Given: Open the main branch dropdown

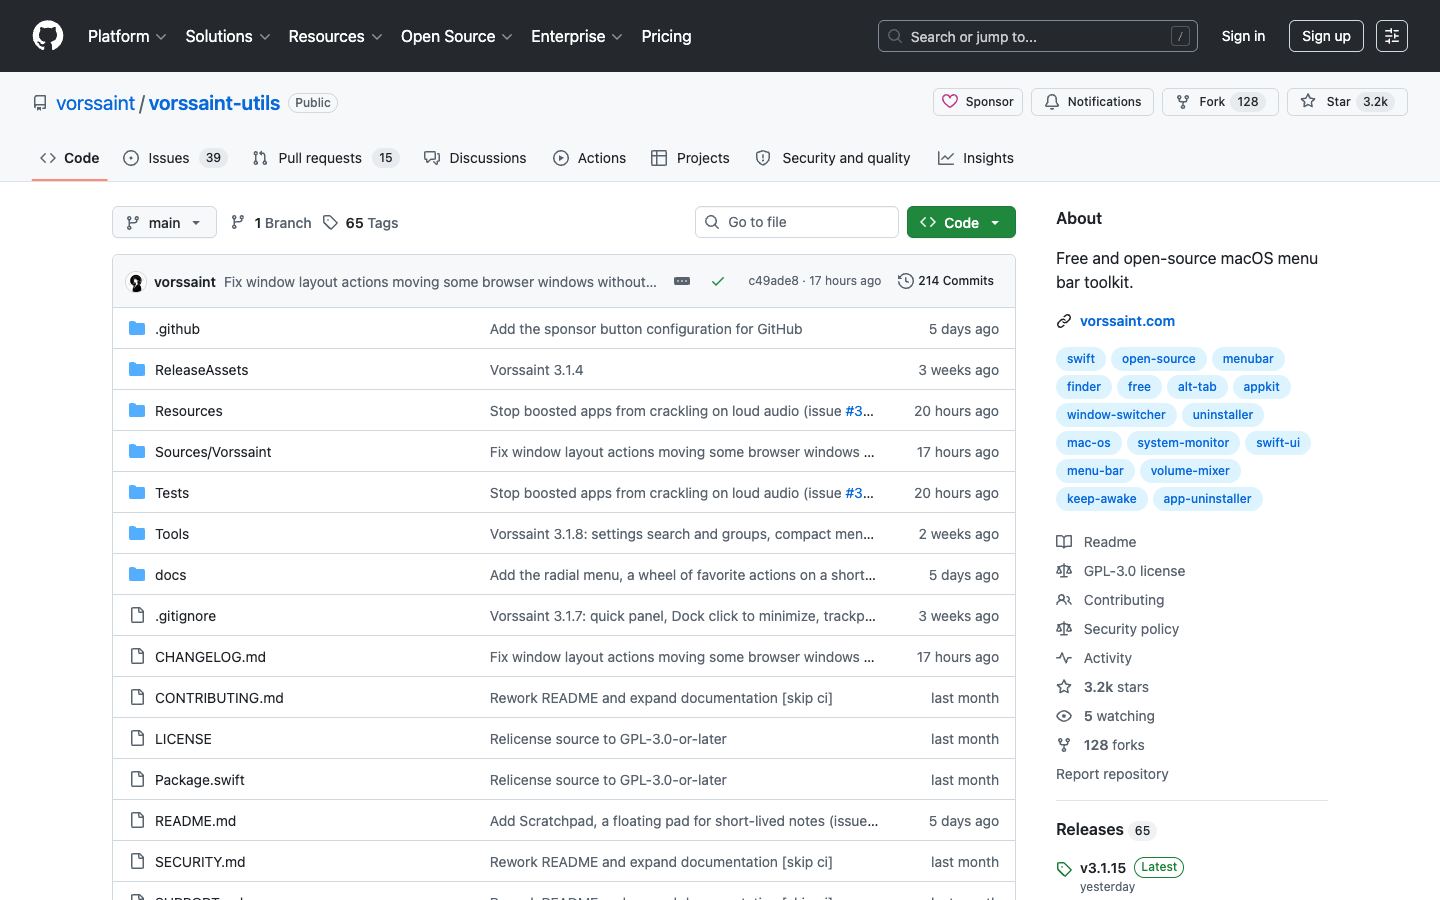Looking at the screenshot, I should click(164, 222).
